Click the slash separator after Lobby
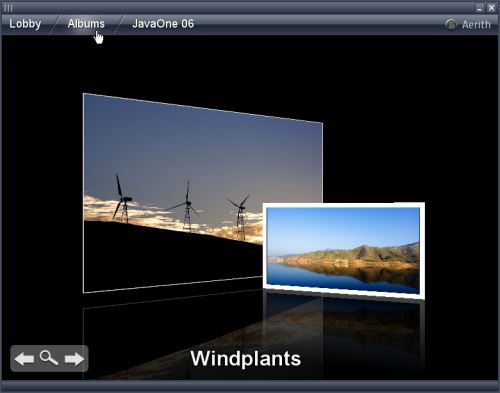The height and width of the screenshot is (393, 500). (x=55, y=24)
